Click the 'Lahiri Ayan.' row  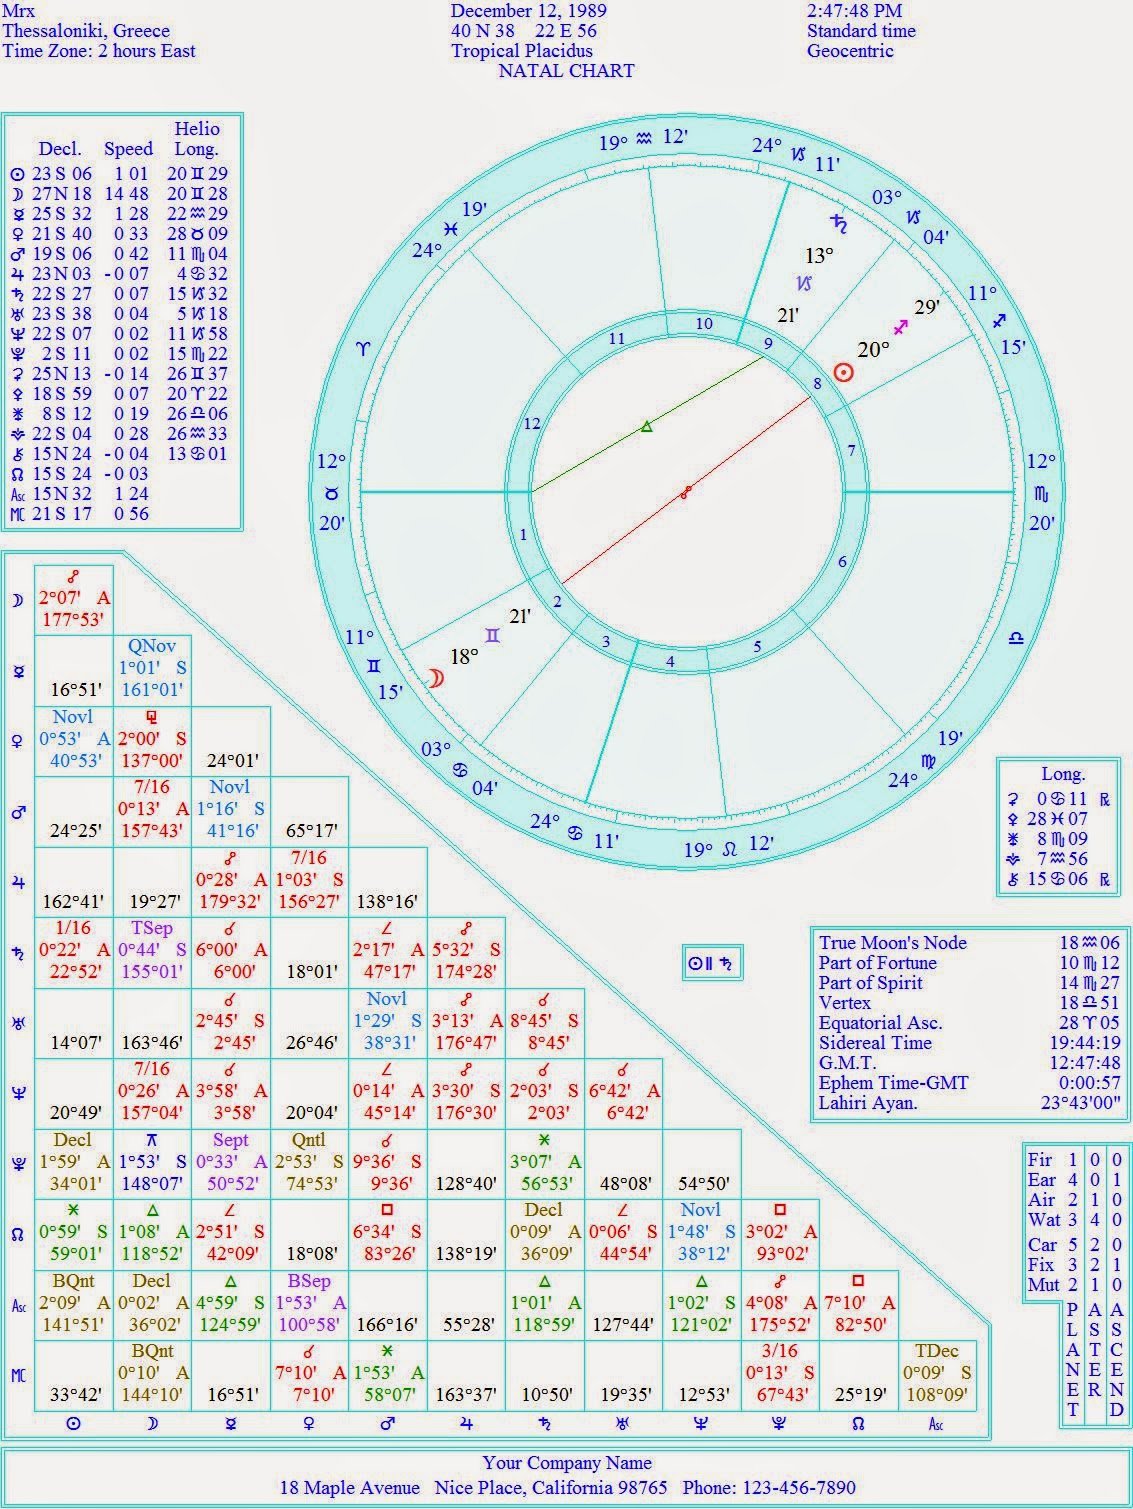969,1103
